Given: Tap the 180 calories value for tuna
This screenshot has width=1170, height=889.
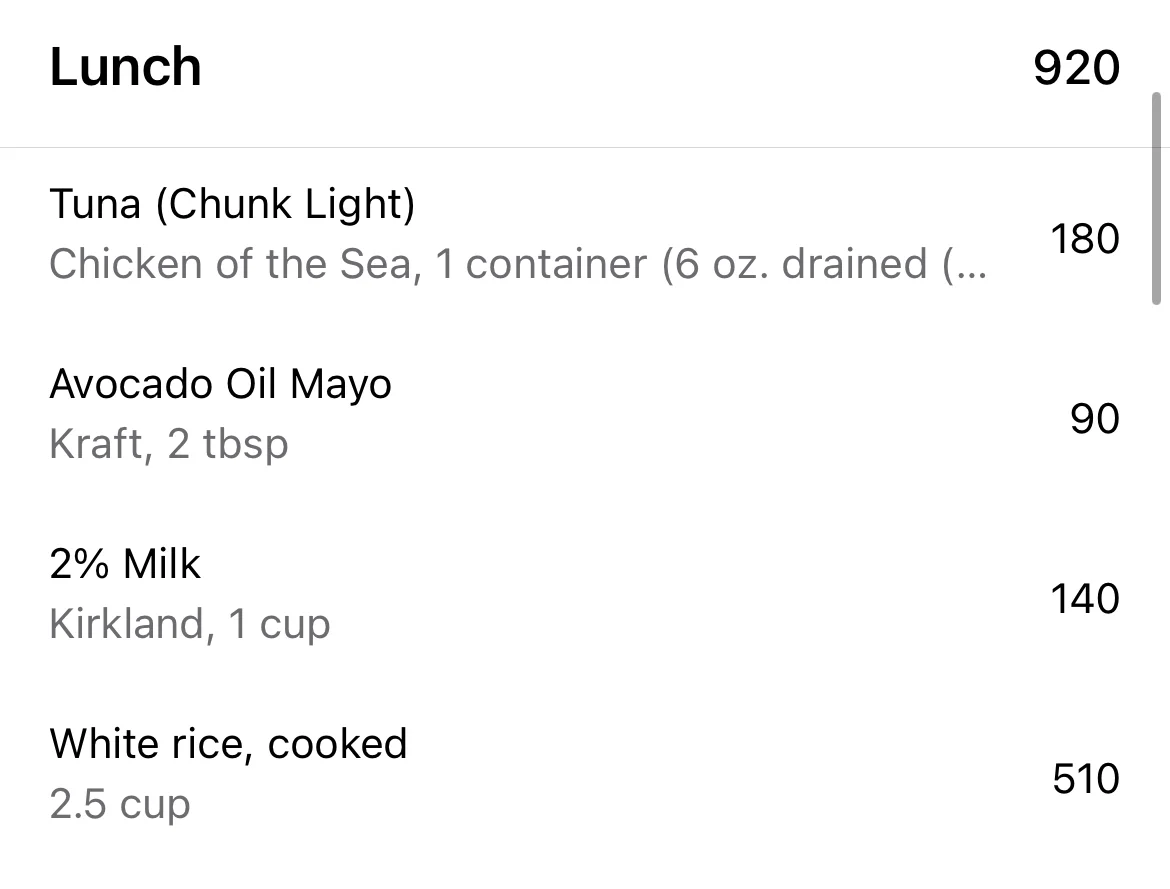Looking at the screenshot, I should [x=1085, y=239].
